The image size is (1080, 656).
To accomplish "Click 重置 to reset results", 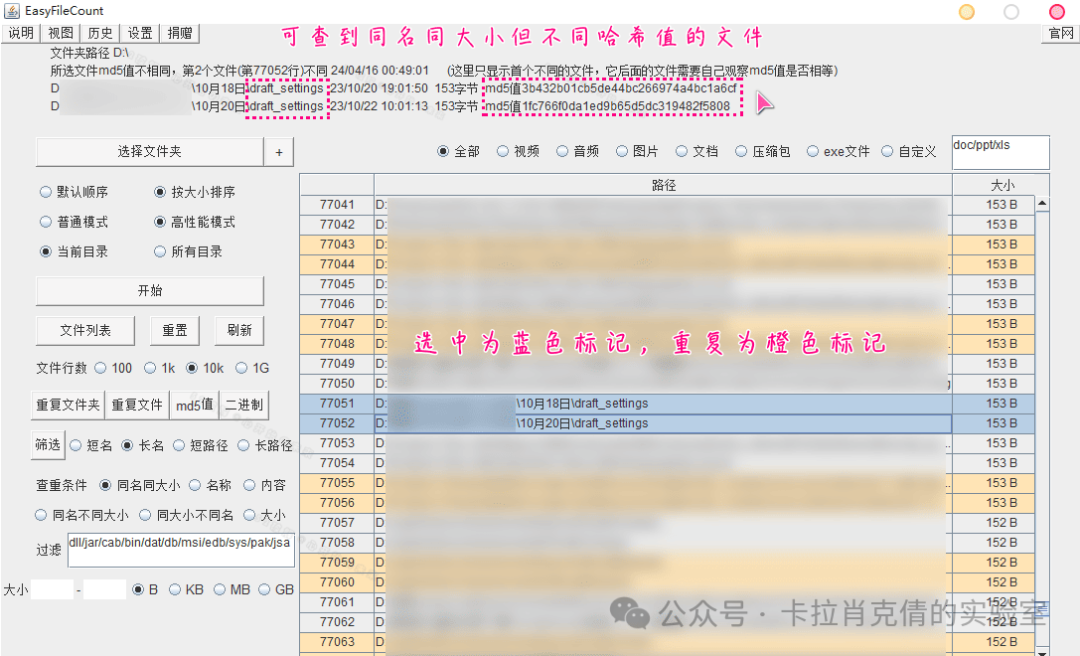I will point(174,330).
